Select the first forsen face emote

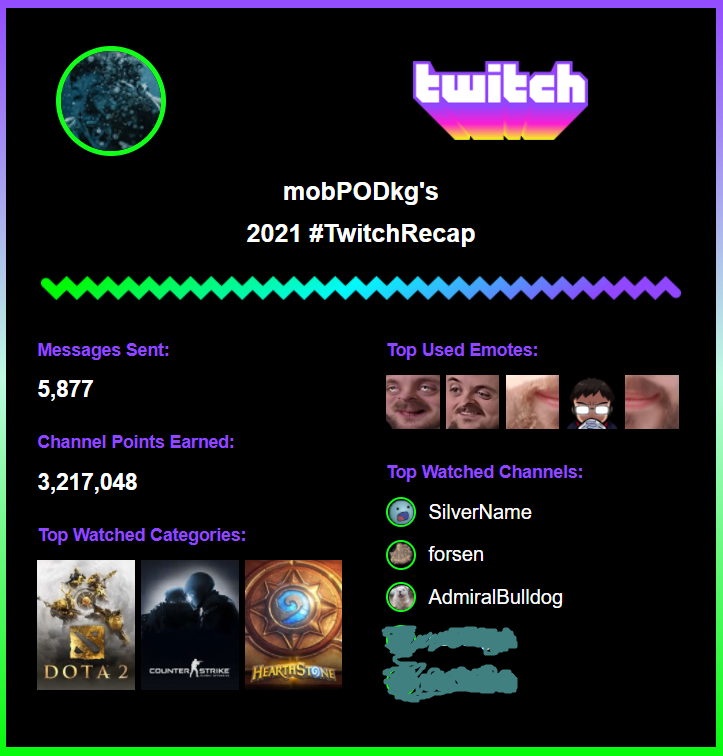click(x=413, y=402)
